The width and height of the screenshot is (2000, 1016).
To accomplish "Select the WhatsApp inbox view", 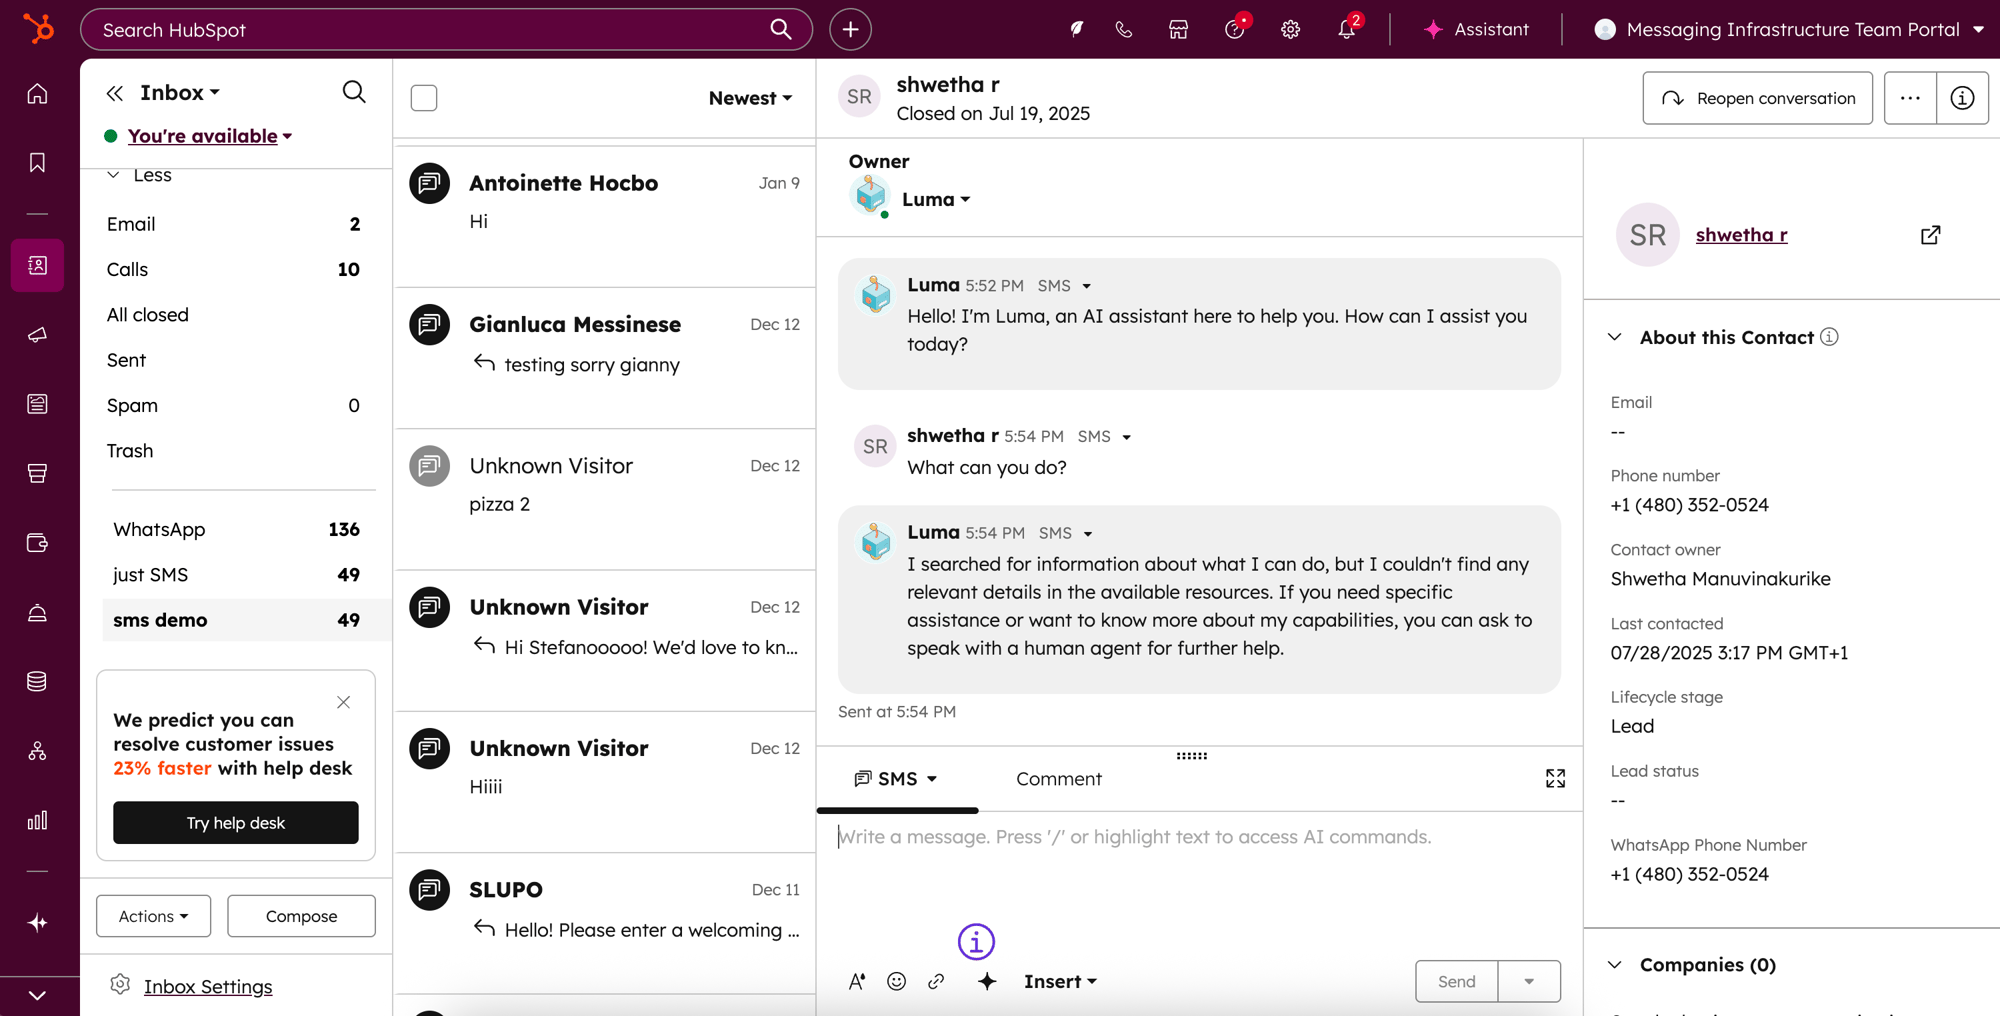I will pos(159,529).
